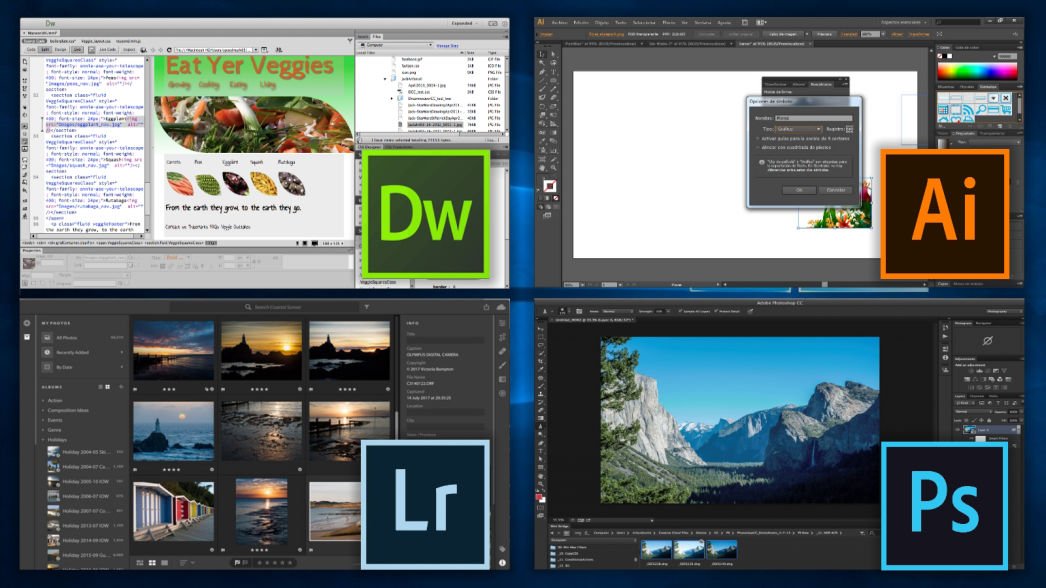
Task: Click the Lightroom filter funnel icon
Action: [x=367, y=307]
